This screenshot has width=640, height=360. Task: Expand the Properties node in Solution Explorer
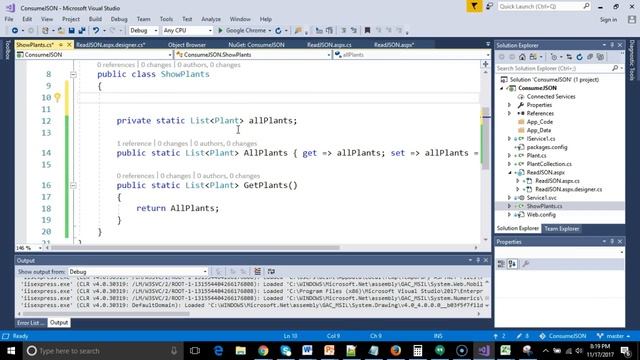509,105
